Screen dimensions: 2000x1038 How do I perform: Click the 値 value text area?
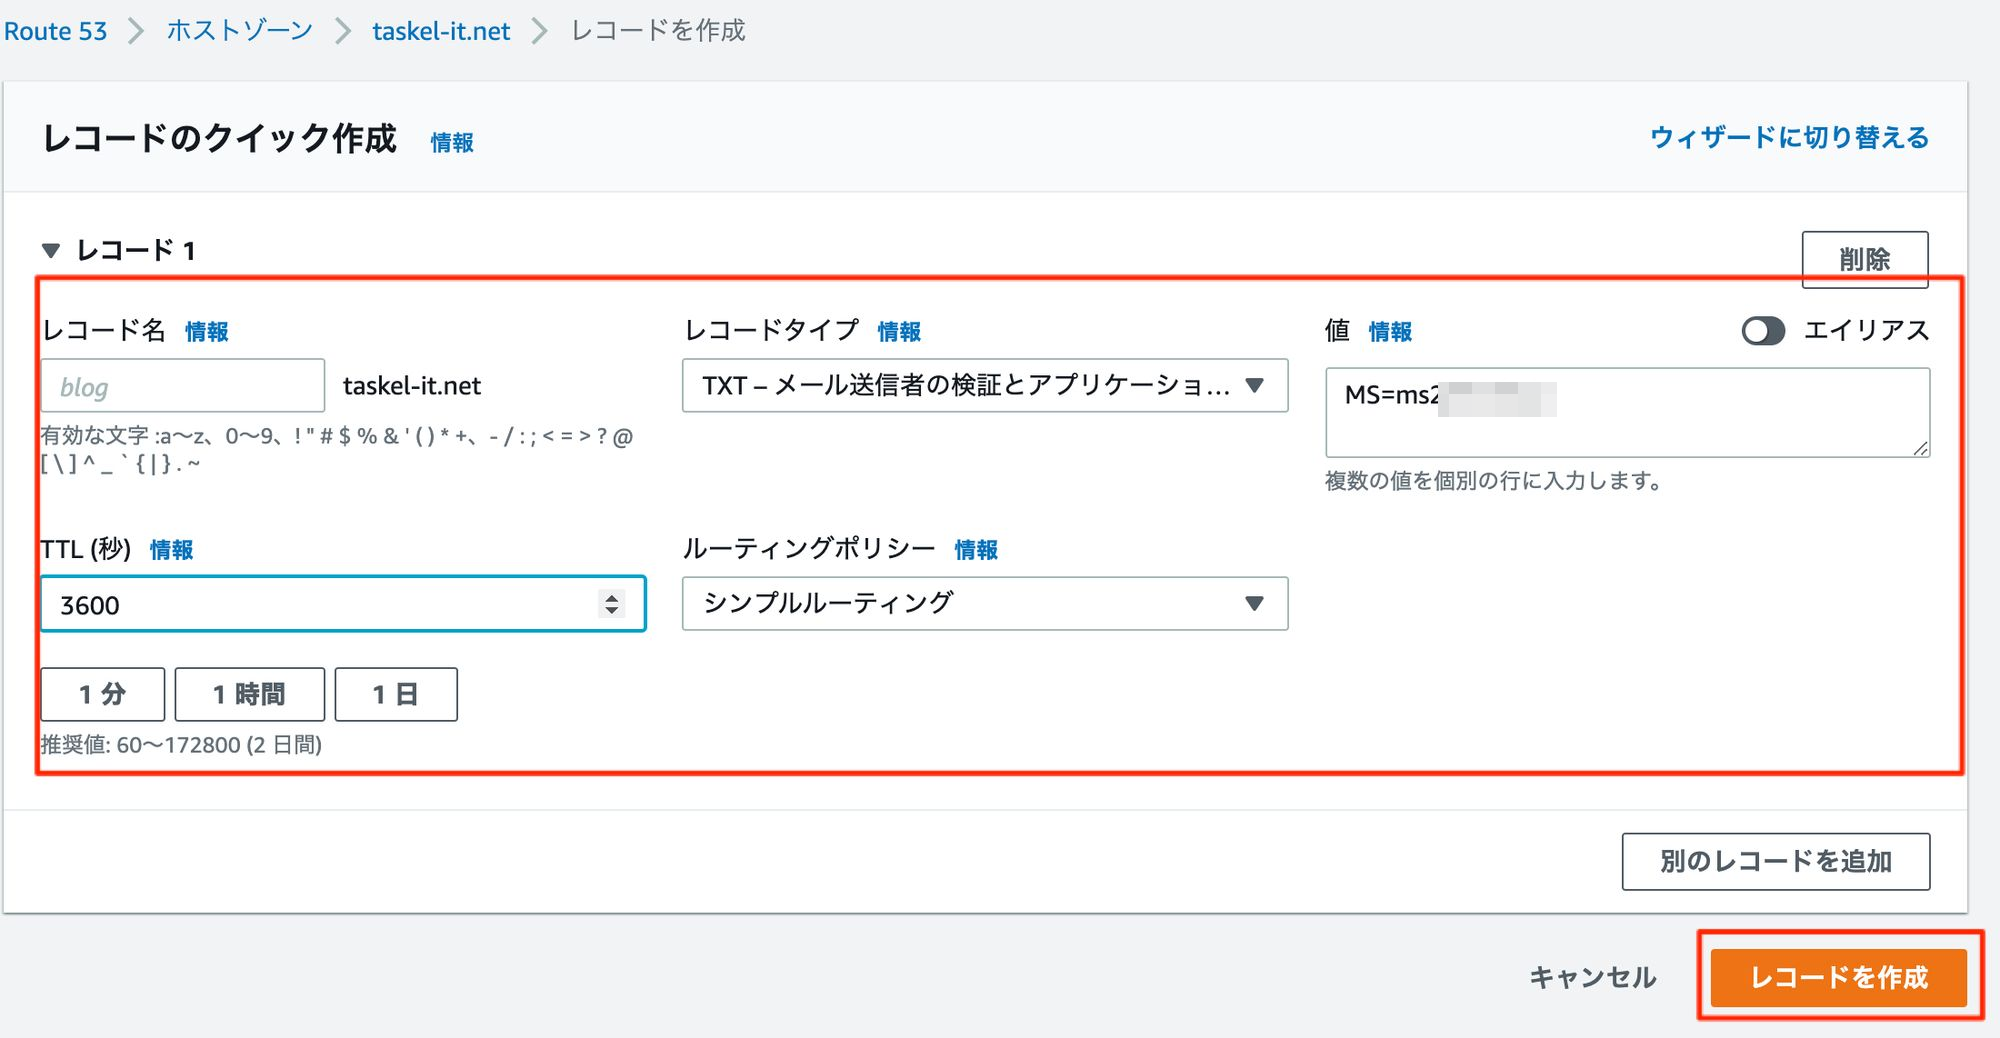coord(1626,413)
